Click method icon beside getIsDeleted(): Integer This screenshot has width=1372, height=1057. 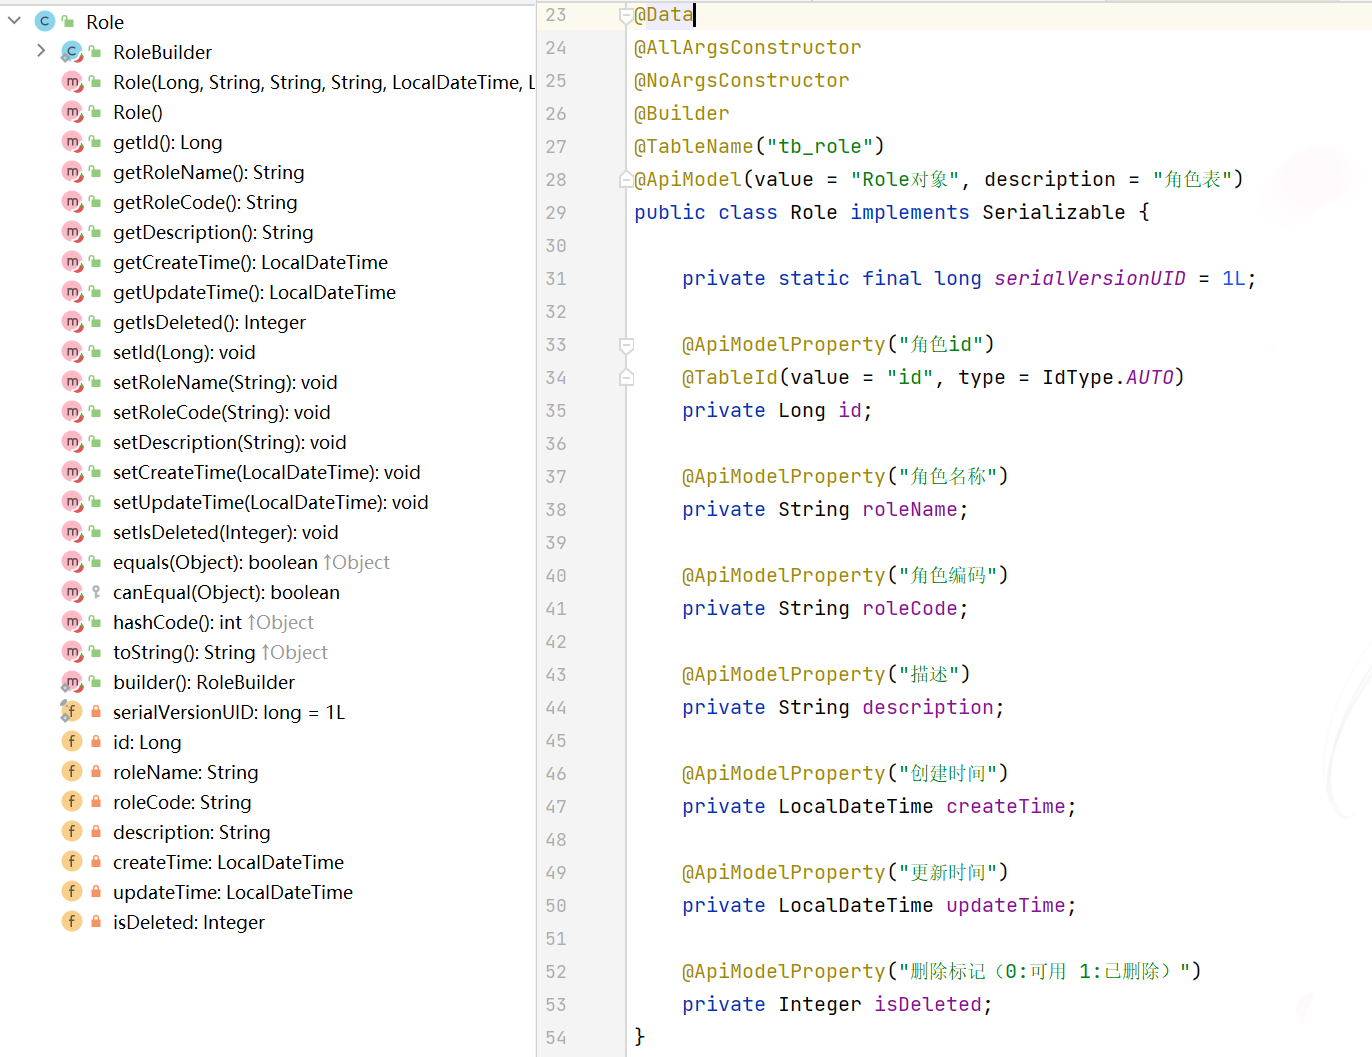[x=72, y=322]
